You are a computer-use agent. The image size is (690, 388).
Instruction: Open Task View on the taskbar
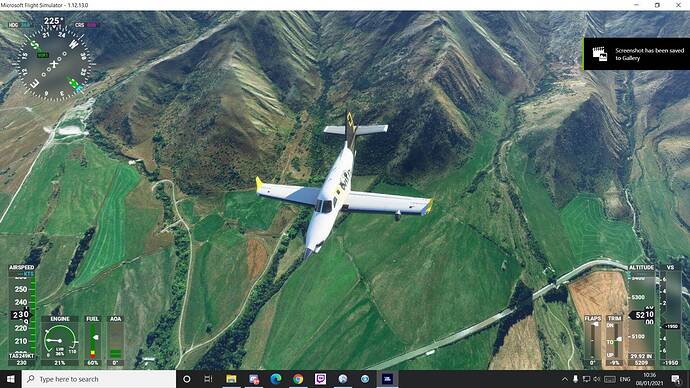tap(209, 379)
